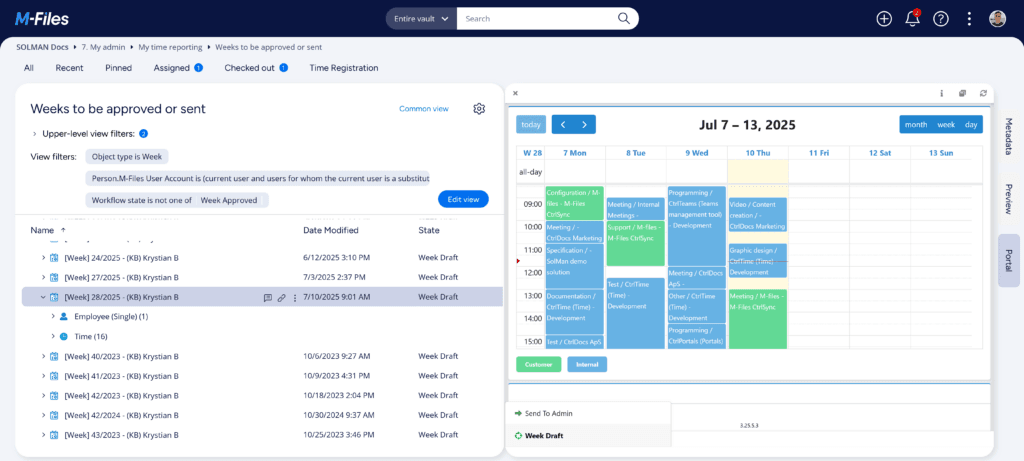Click the Edit view button
Screen dimensions: 1024x461
tap(463, 199)
